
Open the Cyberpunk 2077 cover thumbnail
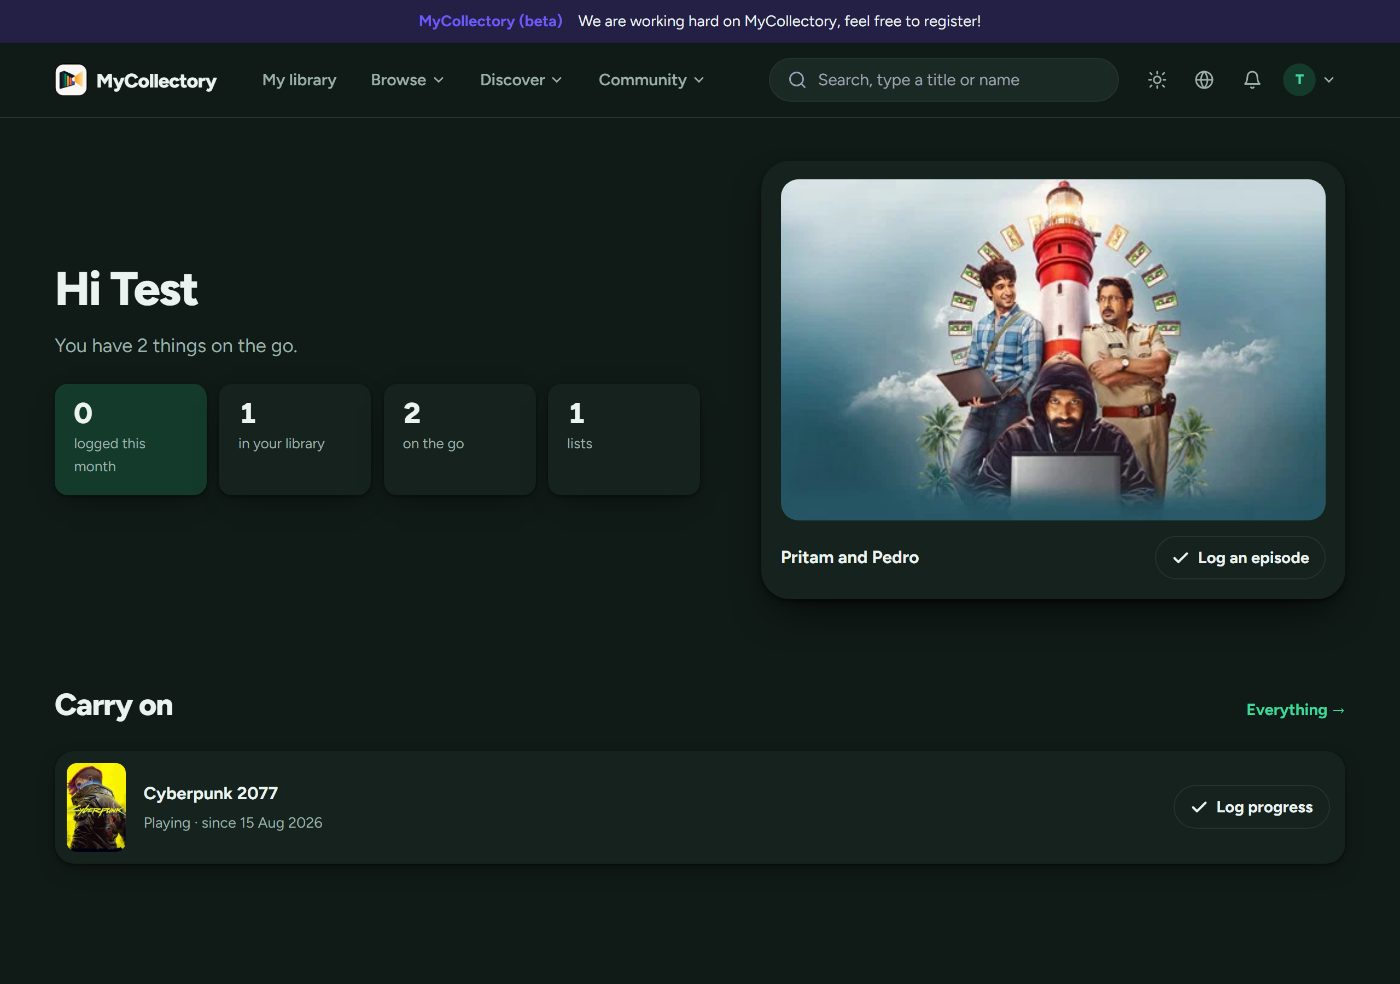click(x=96, y=807)
